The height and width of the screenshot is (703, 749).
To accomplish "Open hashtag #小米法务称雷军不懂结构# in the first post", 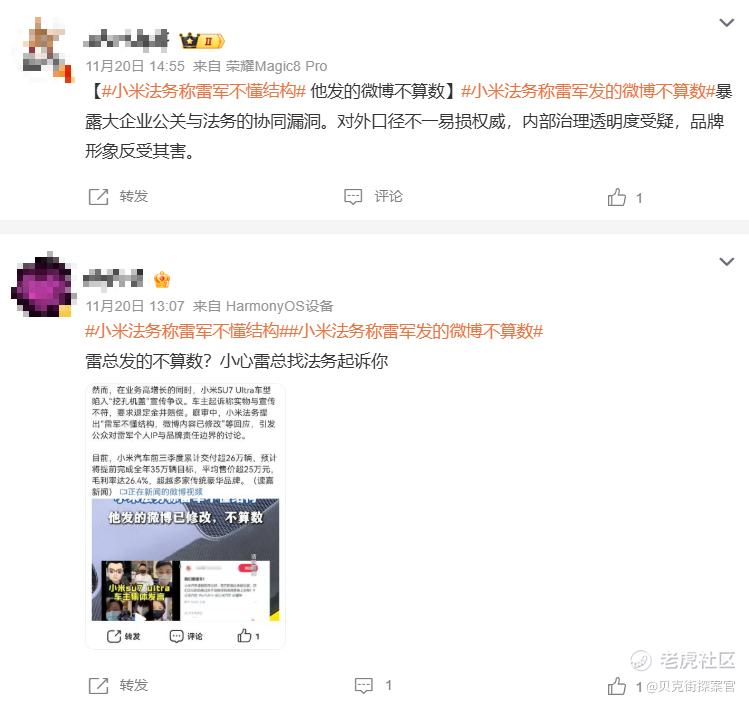I will coord(203,91).
